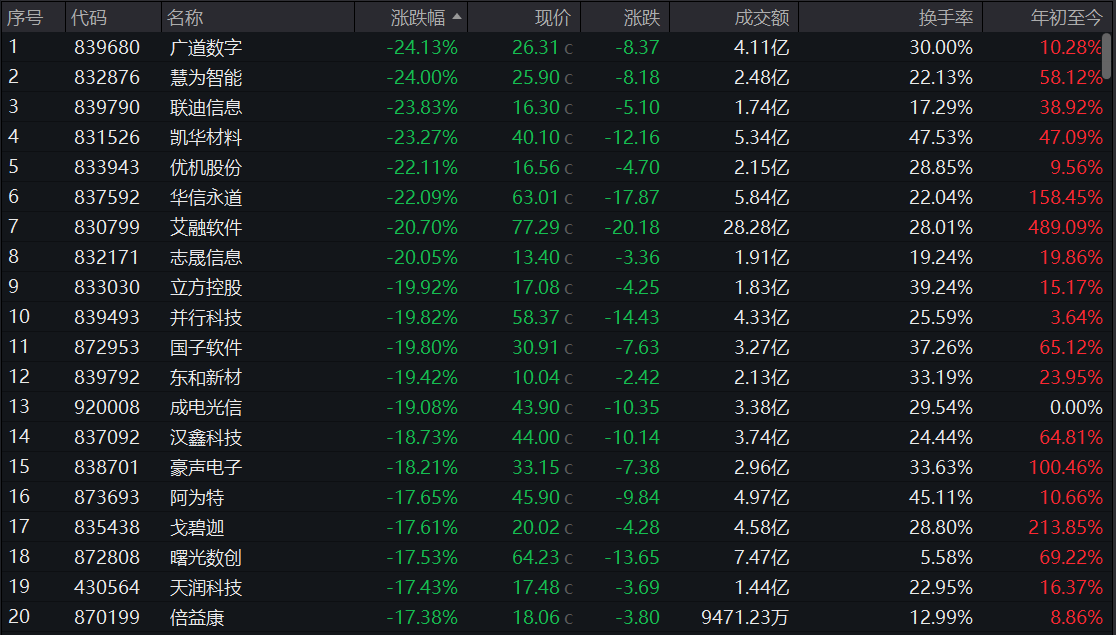Viewport: 1116px width, 635px height.
Task: Select stock 东和新材
Action: (206, 377)
